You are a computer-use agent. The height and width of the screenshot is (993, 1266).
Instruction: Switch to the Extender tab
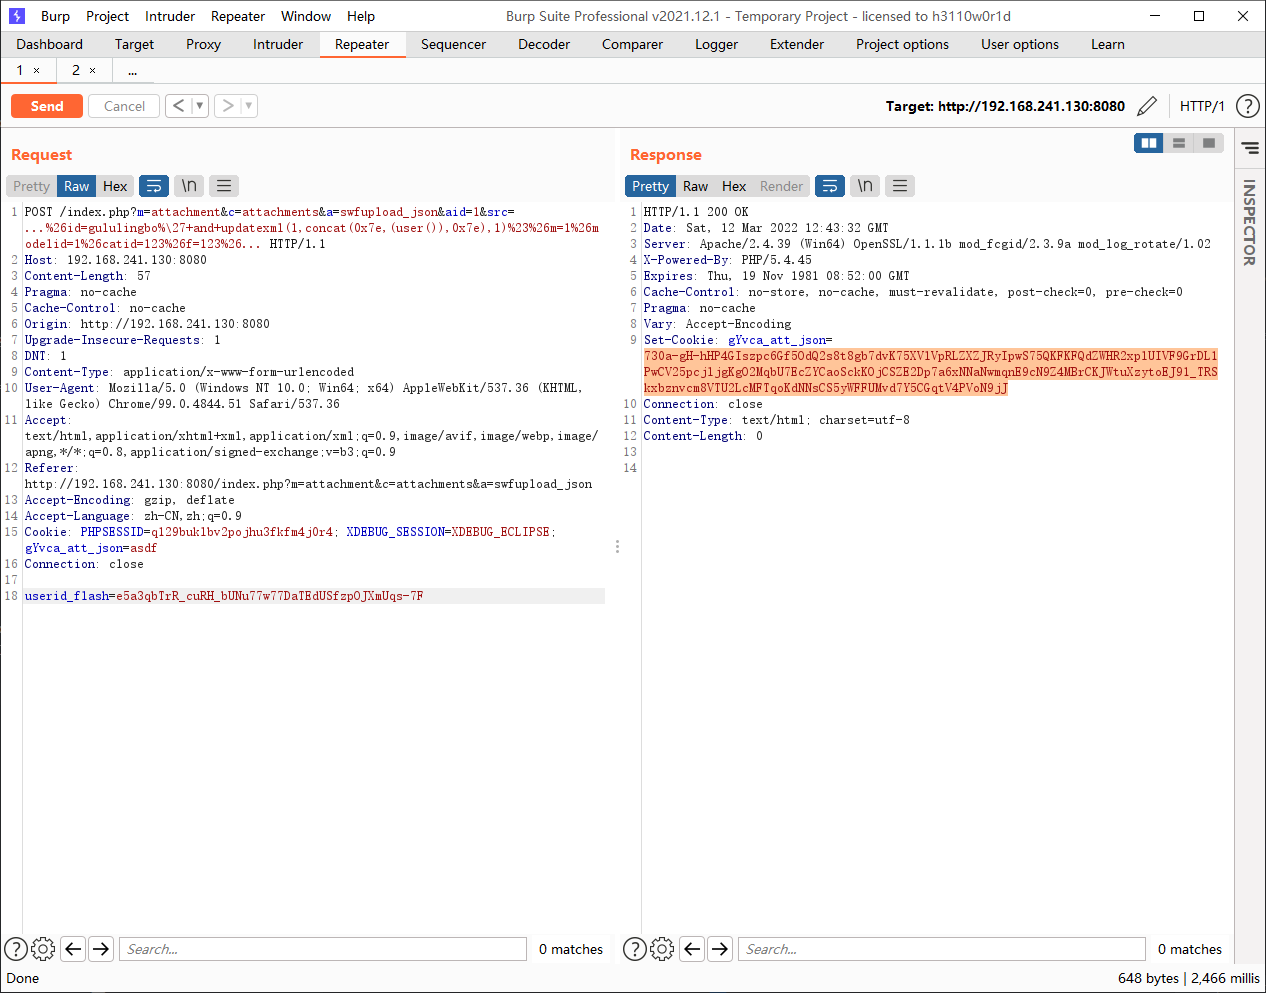pyautogui.click(x=797, y=44)
